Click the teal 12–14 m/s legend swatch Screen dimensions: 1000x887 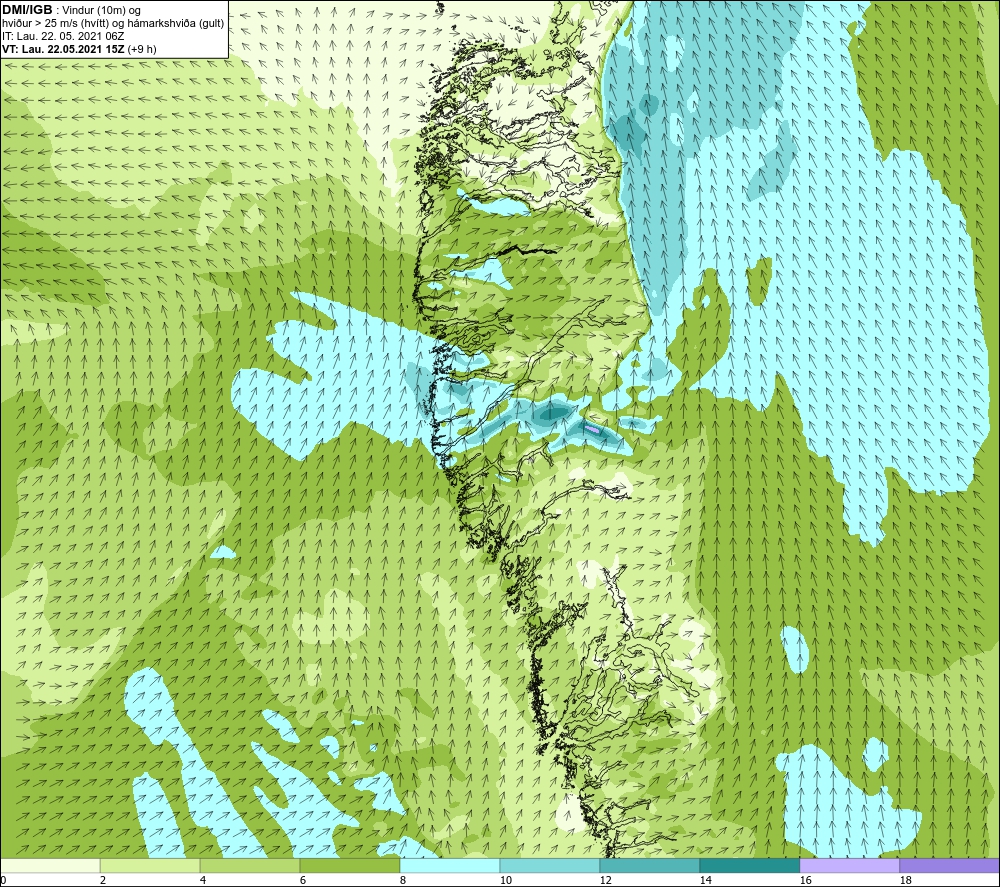pyautogui.click(x=649, y=866)
